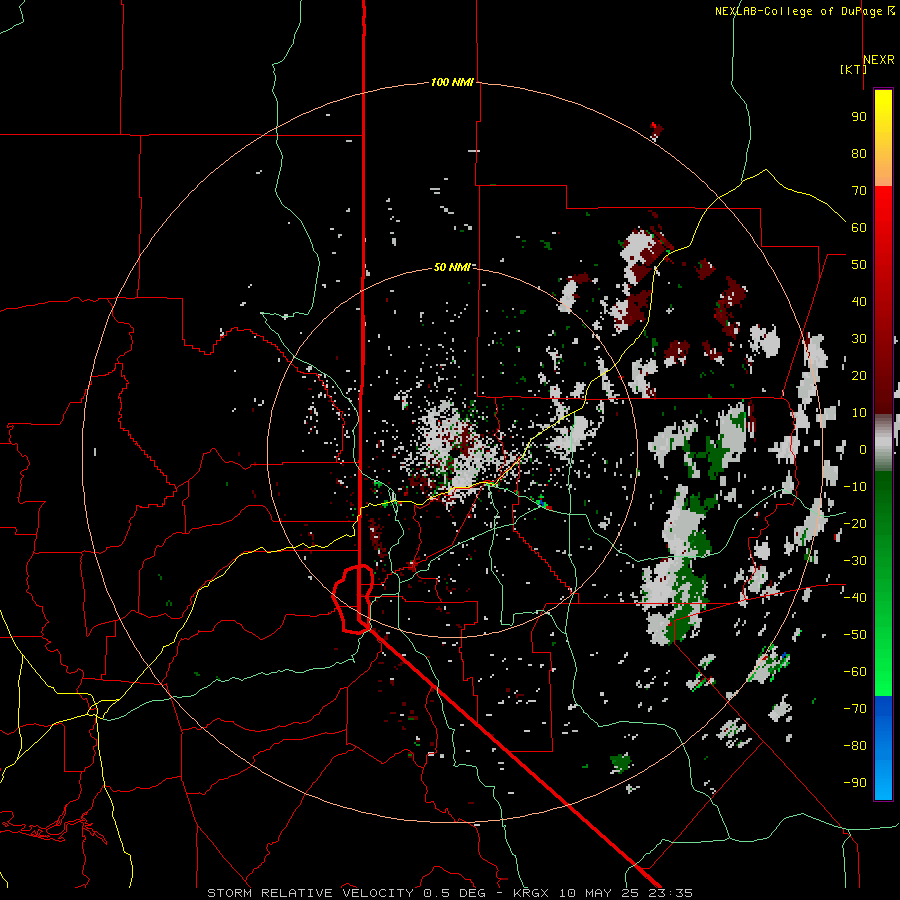Click the -70 value on the velocity scale
Image resolution: width=900 pixels, height=900 pixels.
855,709
